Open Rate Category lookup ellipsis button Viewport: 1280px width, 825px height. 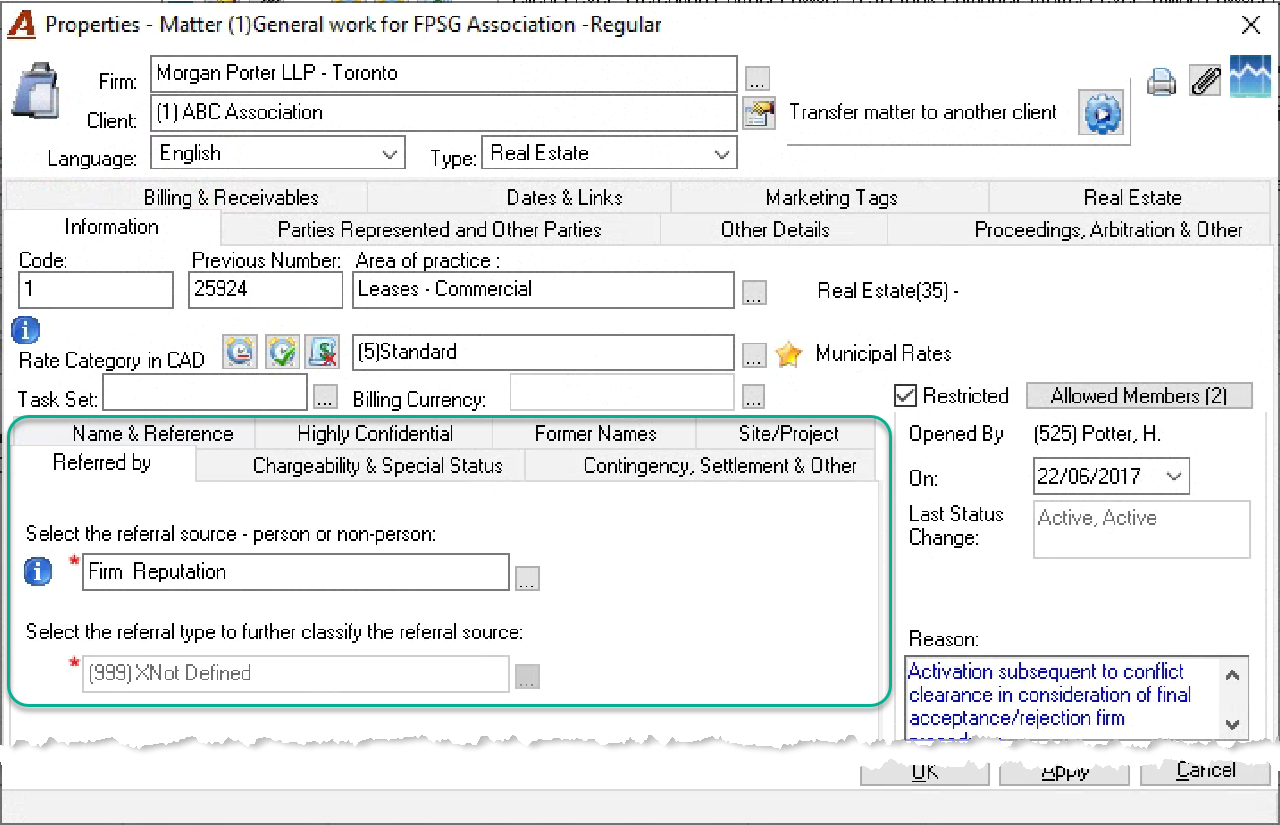tap(755, 355)
